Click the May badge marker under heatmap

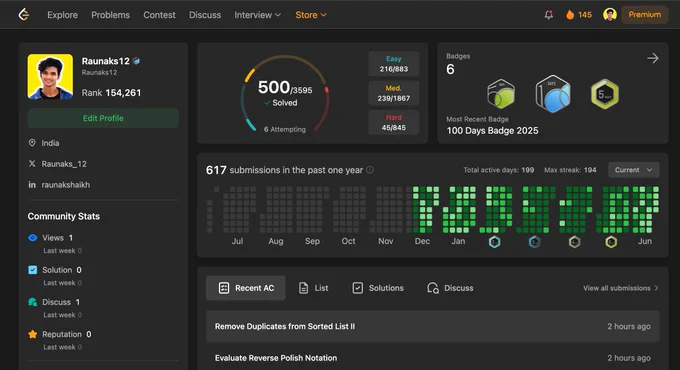(611, 242)
